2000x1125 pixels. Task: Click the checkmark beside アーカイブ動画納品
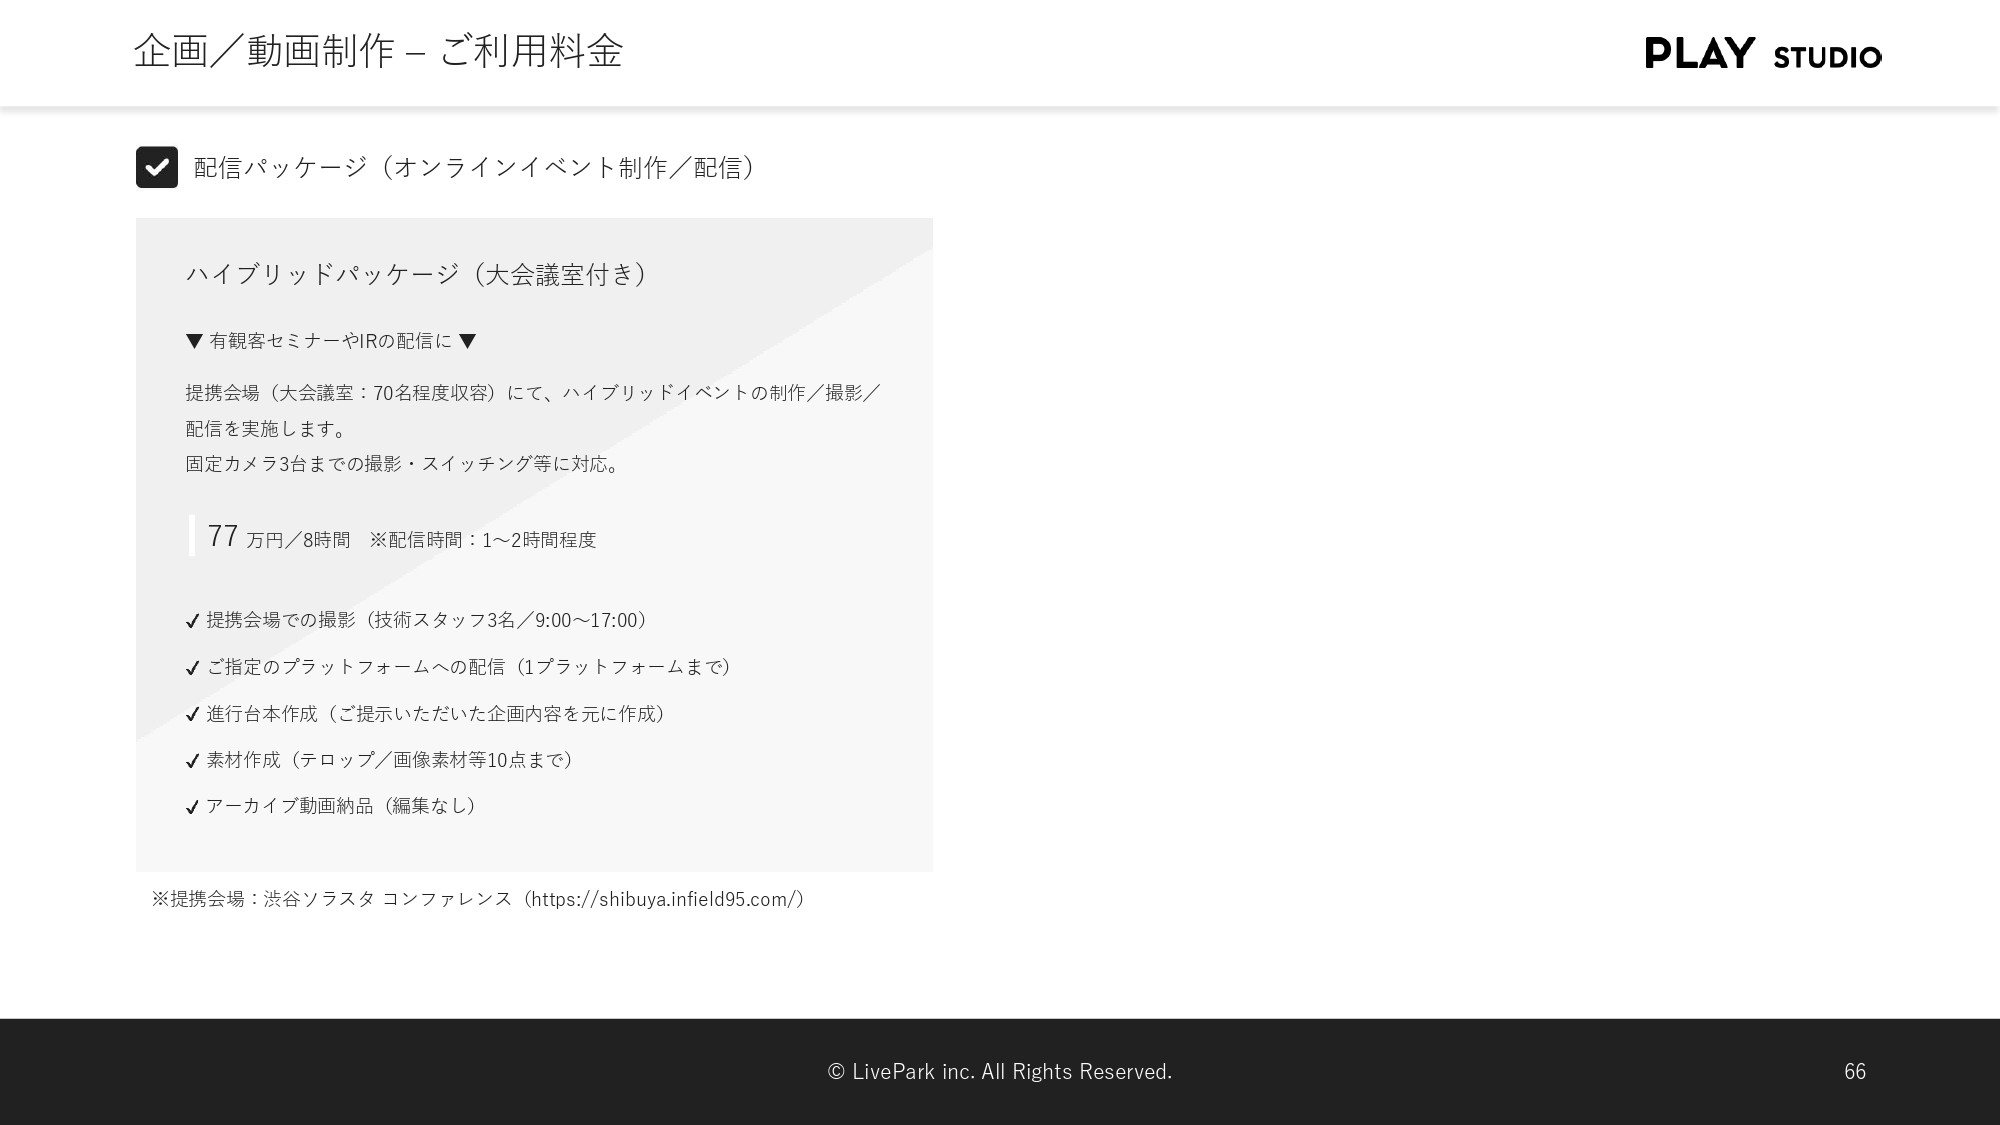pos(193,807)
